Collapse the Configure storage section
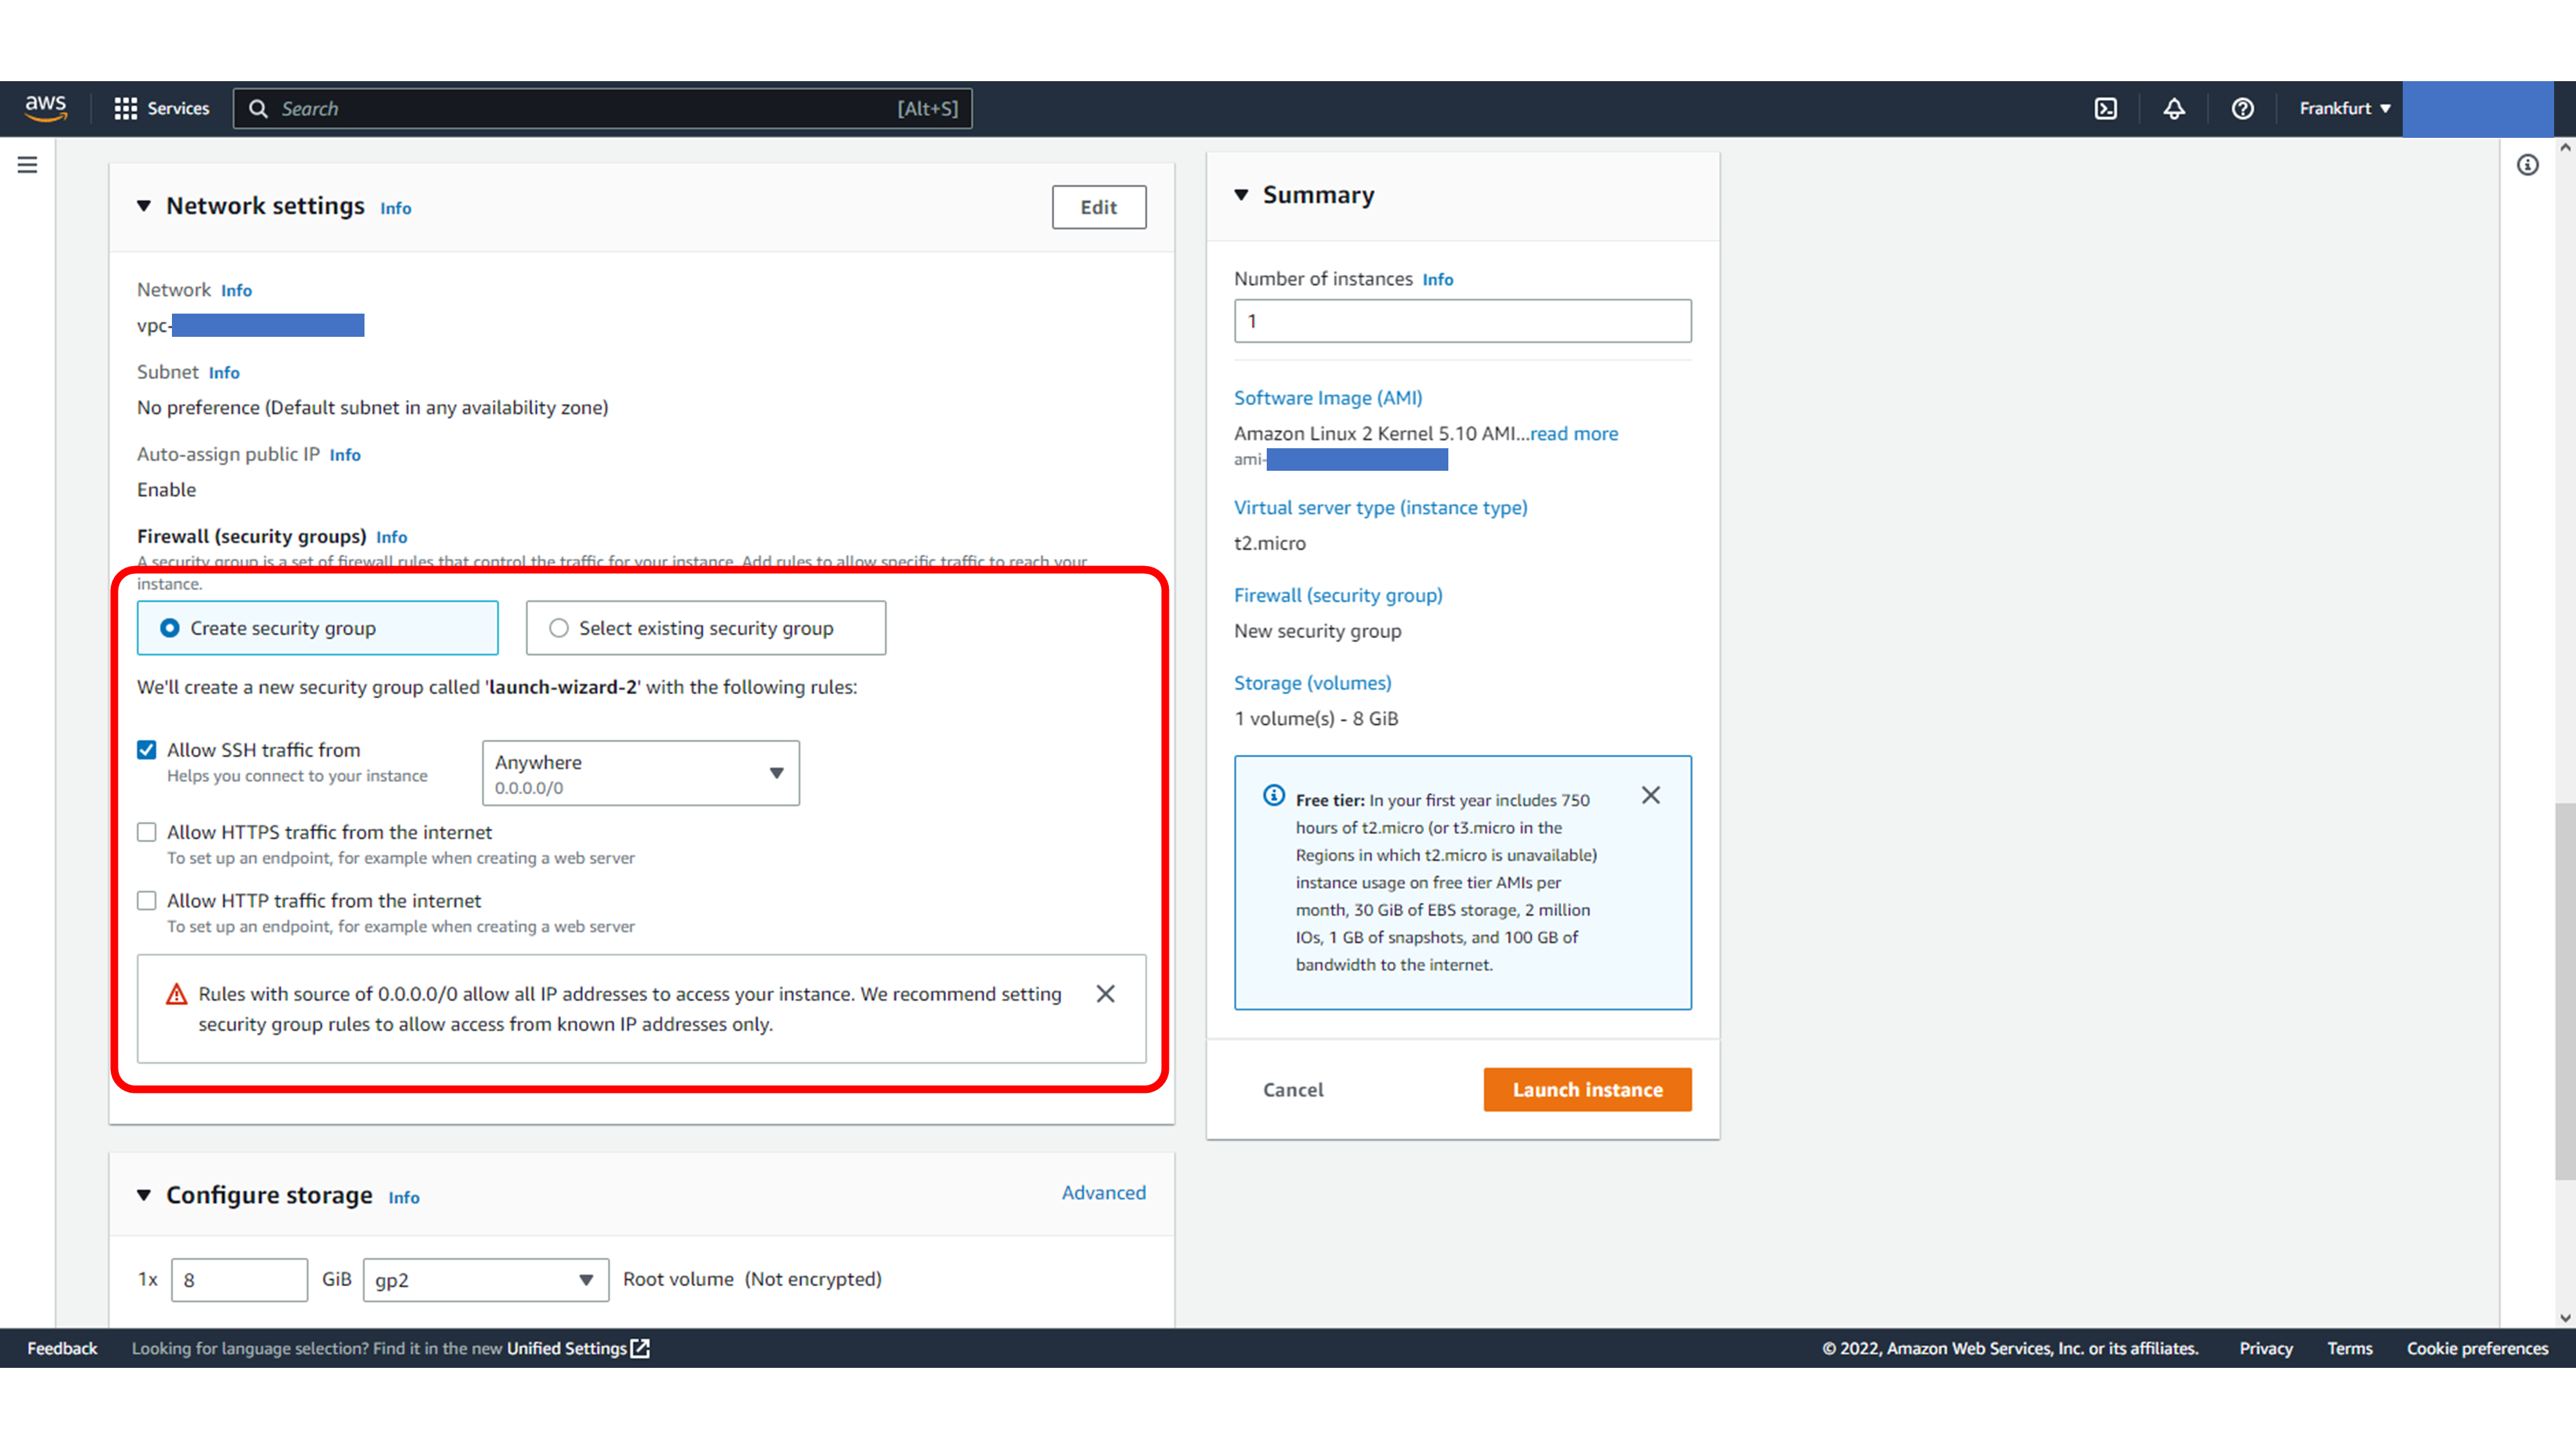The height and width of the screenshot is (1449, 2576). (144, 1194)
